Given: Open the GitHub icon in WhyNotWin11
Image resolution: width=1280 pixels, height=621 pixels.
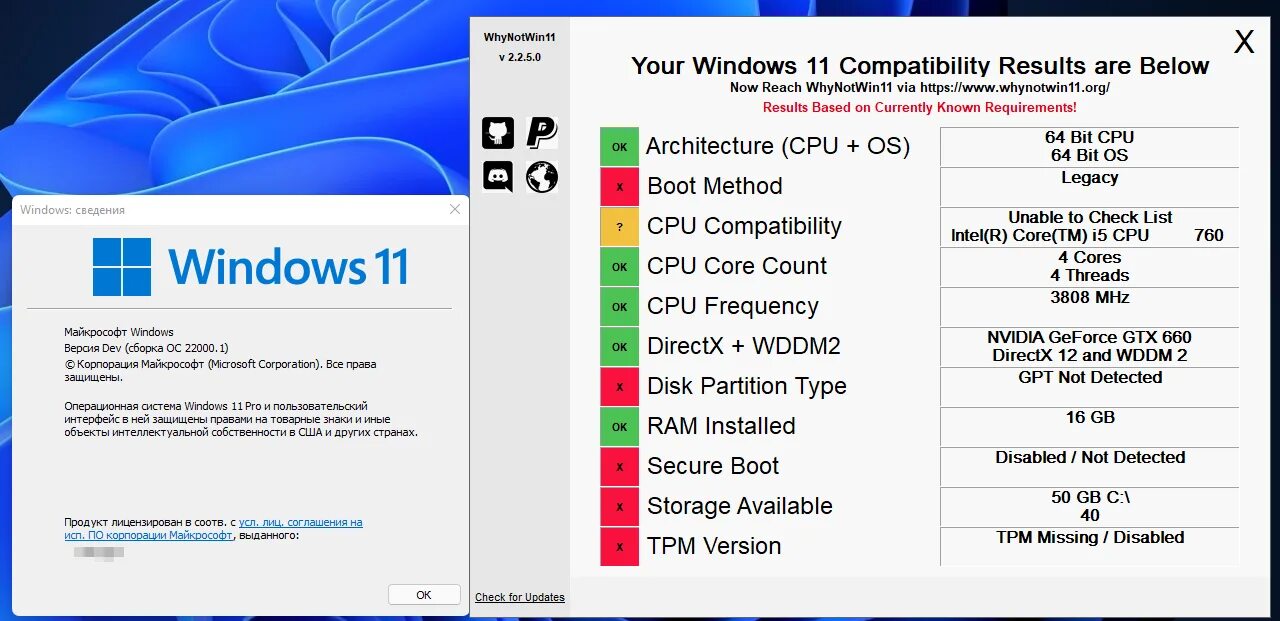Looking at the screenshot, I should pyautogui.click(x=498, y=133).
